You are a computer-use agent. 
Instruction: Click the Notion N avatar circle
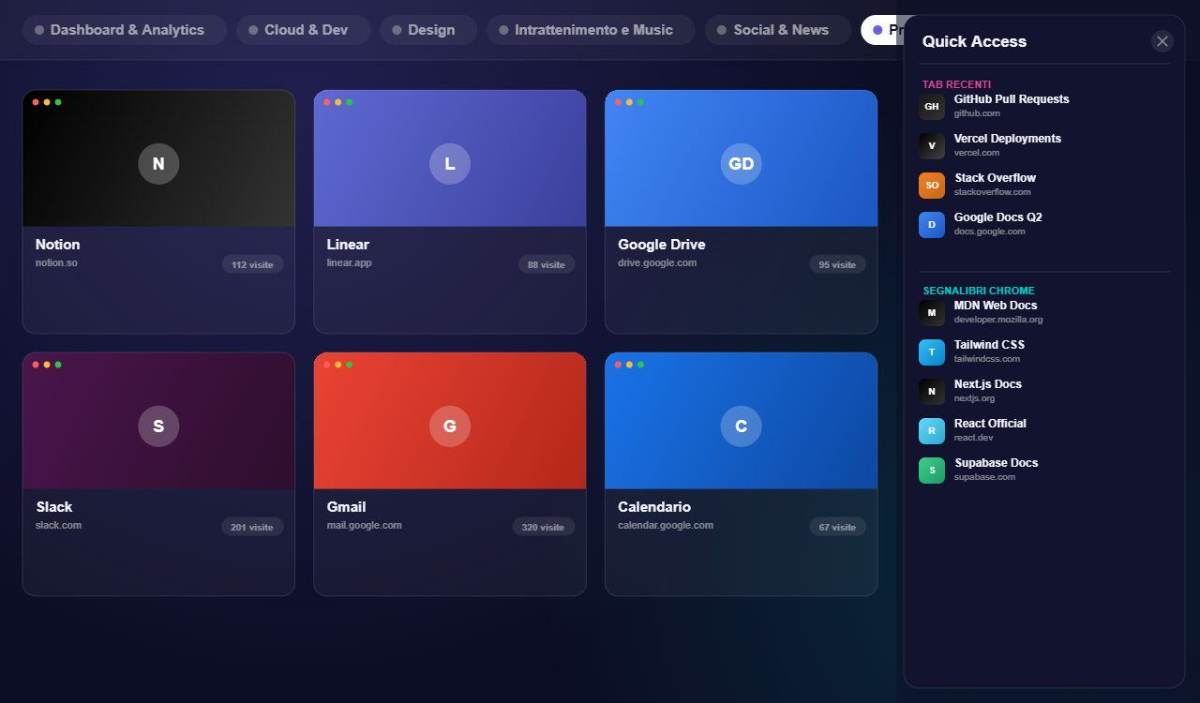(x=158, y=164)
